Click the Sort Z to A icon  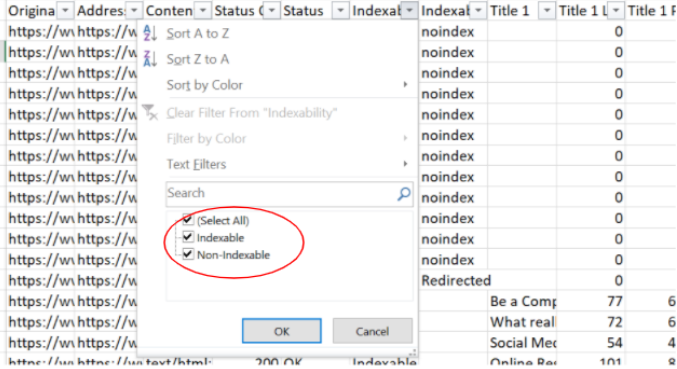tap(150, 59)
